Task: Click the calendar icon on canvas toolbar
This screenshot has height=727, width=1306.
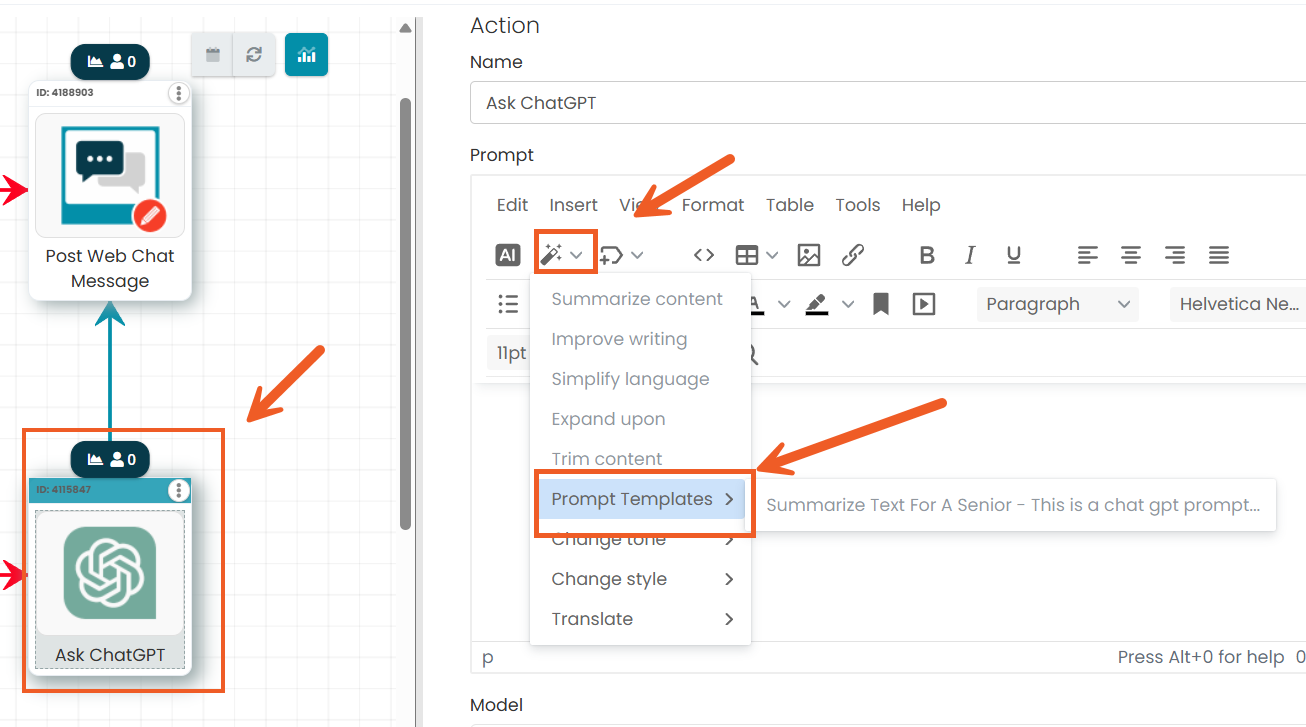Action: [x=212, y=54]
